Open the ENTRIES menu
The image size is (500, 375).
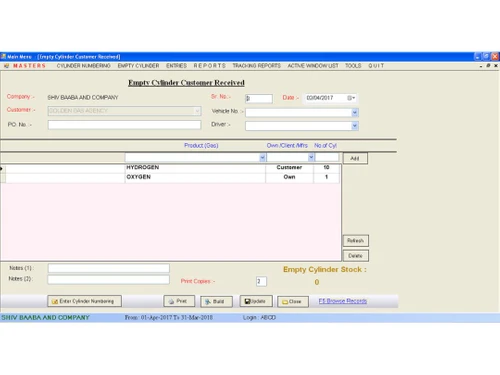point(176,66)
